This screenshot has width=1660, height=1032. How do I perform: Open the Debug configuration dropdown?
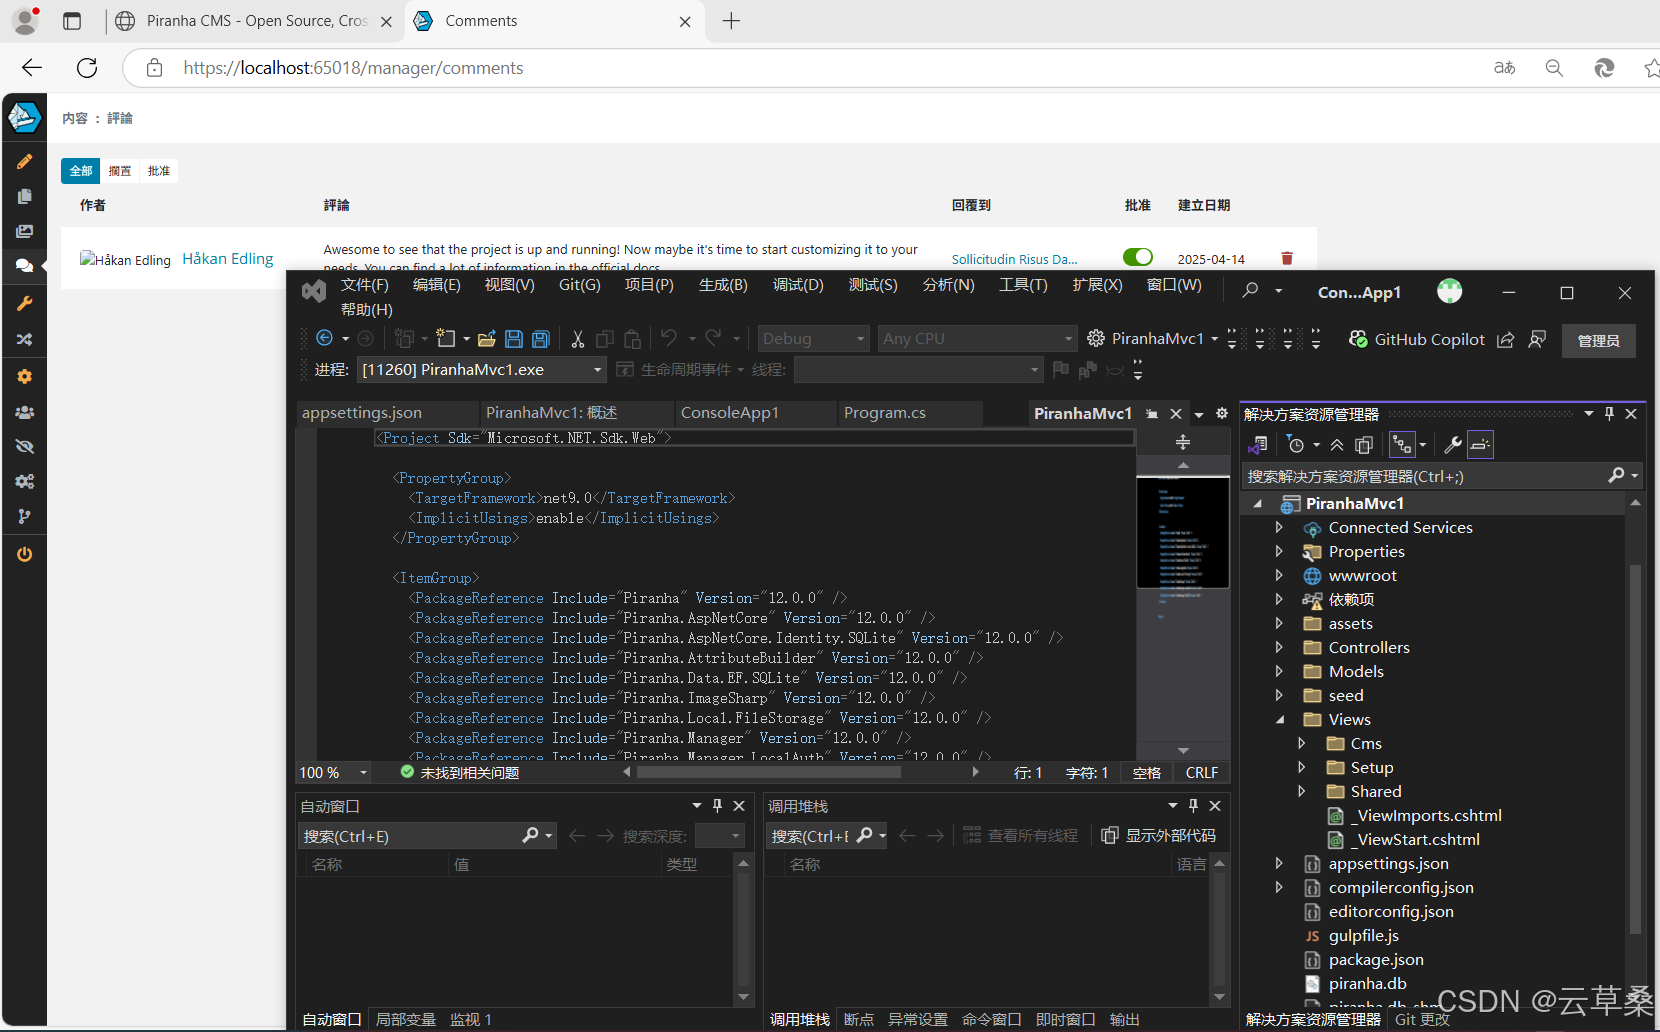pos(813,339)
